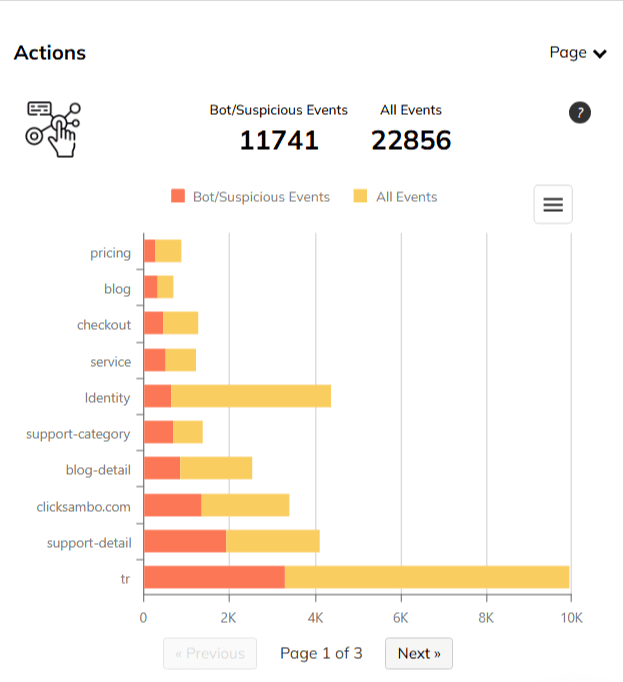Click the Actions click-tracking icon

click(53, 127)
